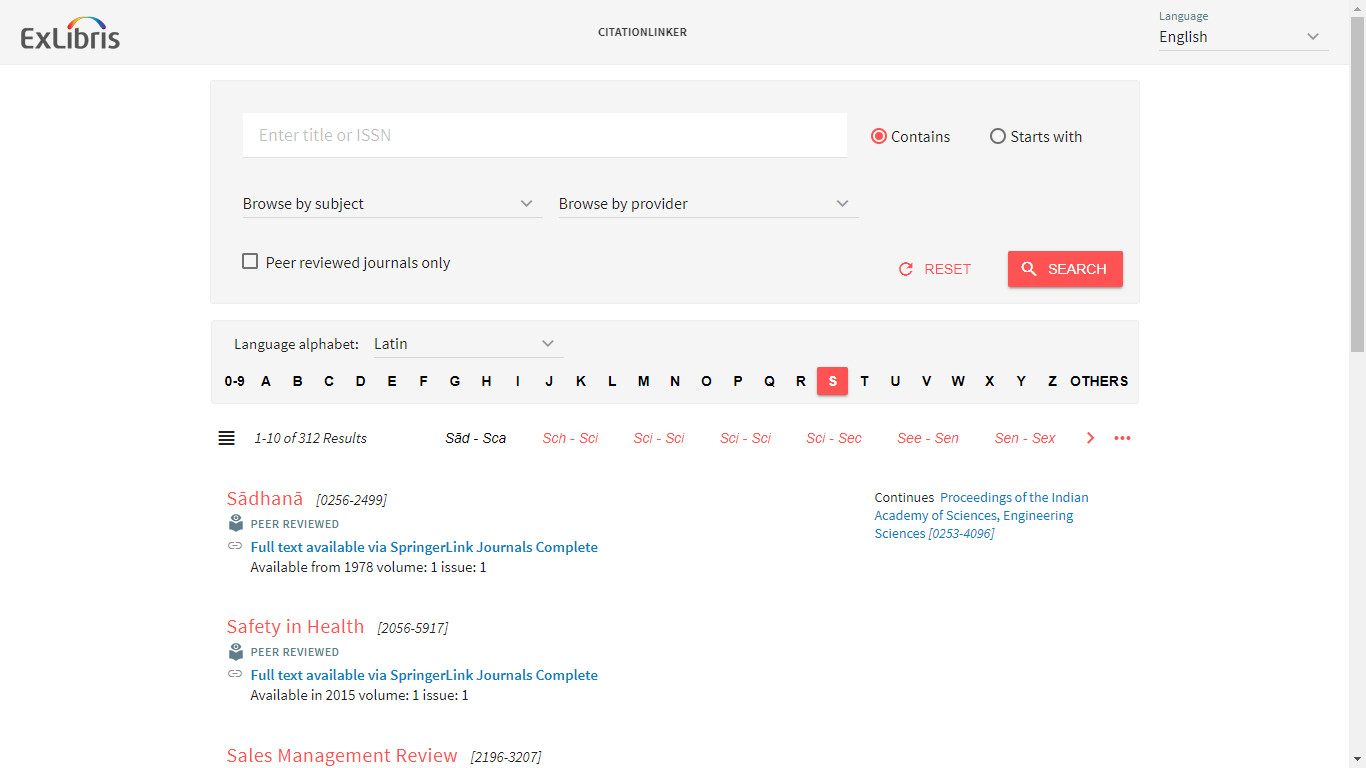This screenshot has height=768, width=1366.
Task: Open the Sales Management Review journal link
Action: click(342, 755)
